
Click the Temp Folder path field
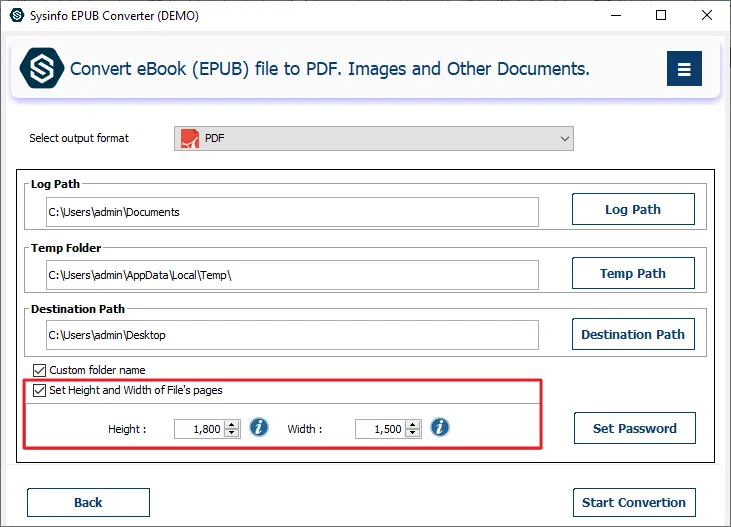292,275
